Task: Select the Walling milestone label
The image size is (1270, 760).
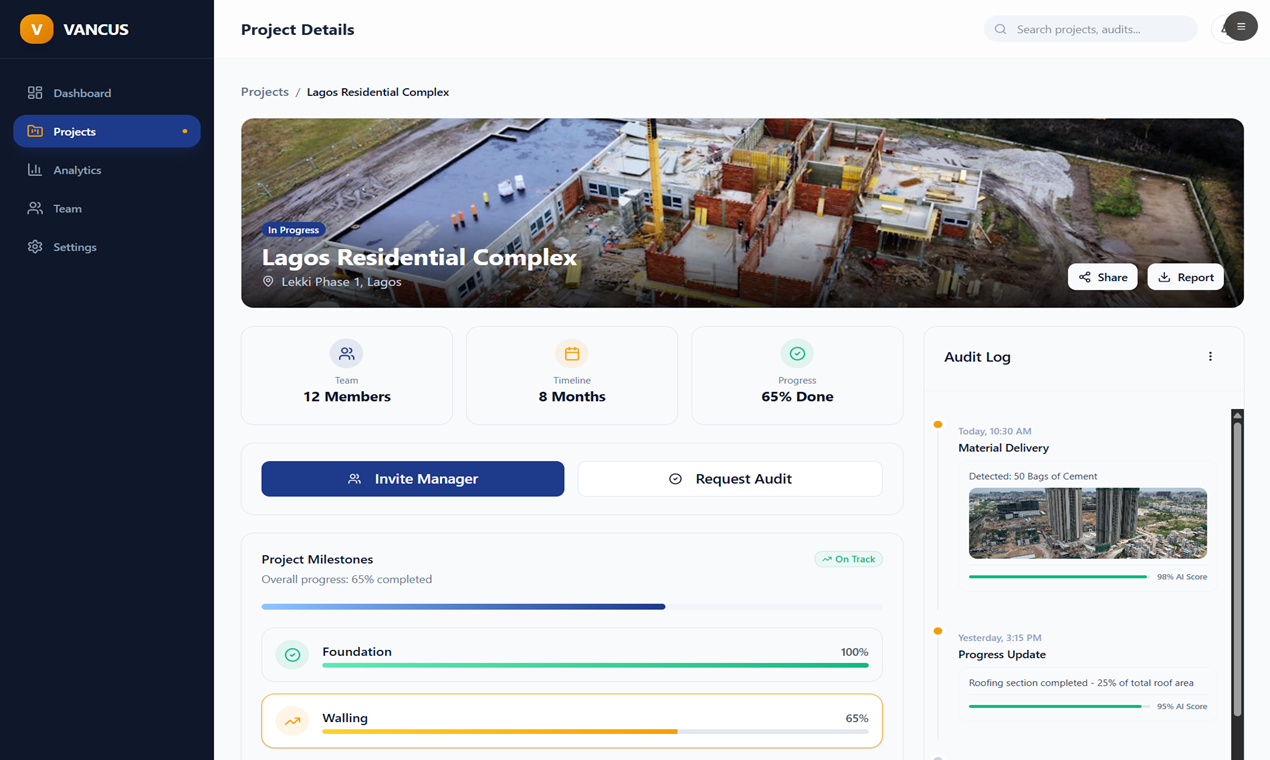Action: [x=345, y=718]
